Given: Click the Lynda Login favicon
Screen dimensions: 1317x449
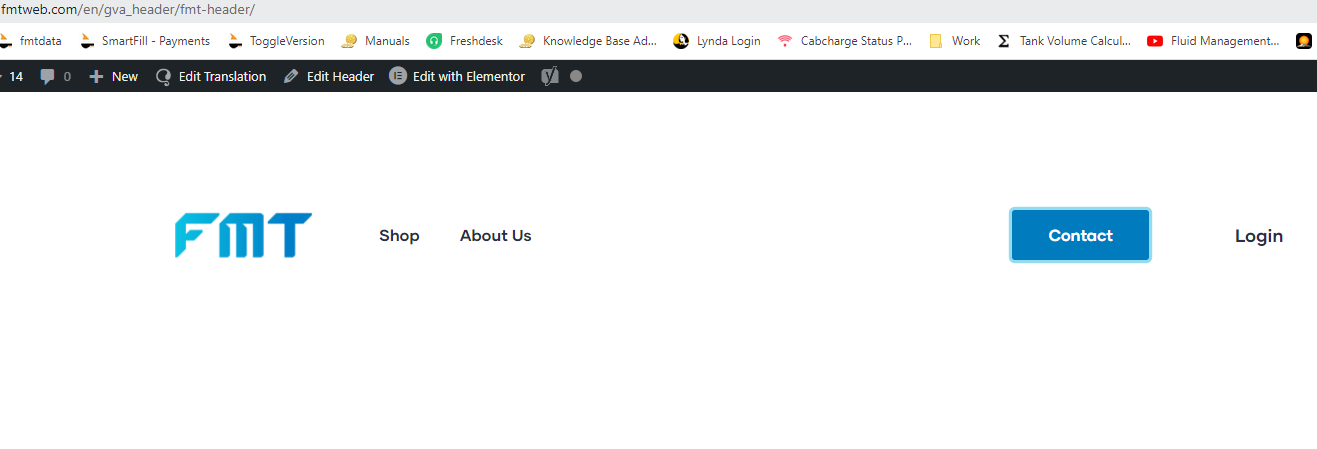Looking at the screenshot, I should [681, 41].
